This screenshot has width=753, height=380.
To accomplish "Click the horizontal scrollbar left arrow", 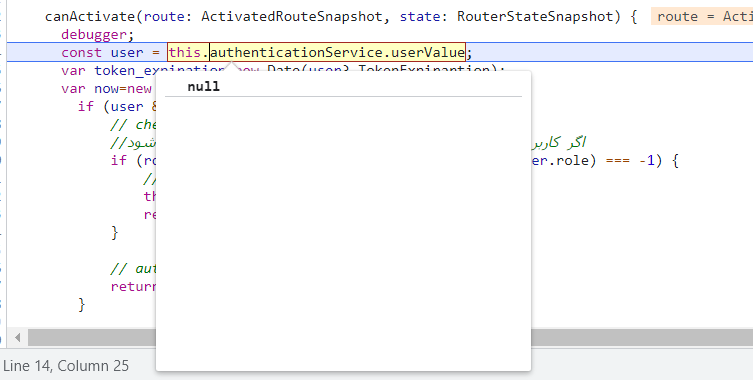I will coord(18,338).
